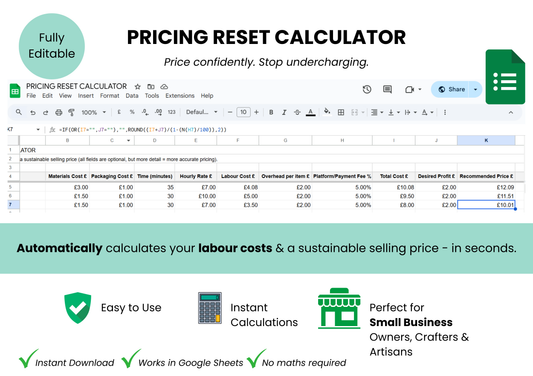Open the text color picker

point(310,113)
